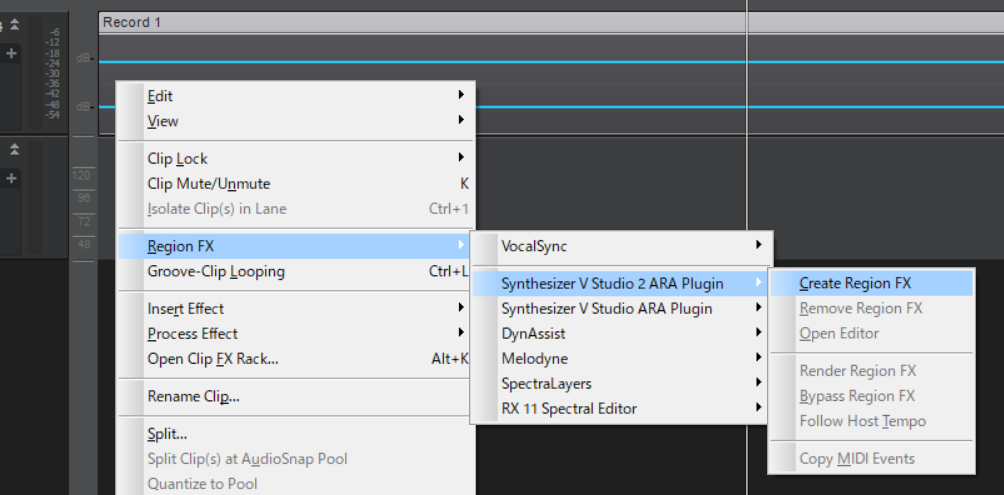Choose Open Clip FX Rack
Screen dimensions: 1004x495
(296, 359)
